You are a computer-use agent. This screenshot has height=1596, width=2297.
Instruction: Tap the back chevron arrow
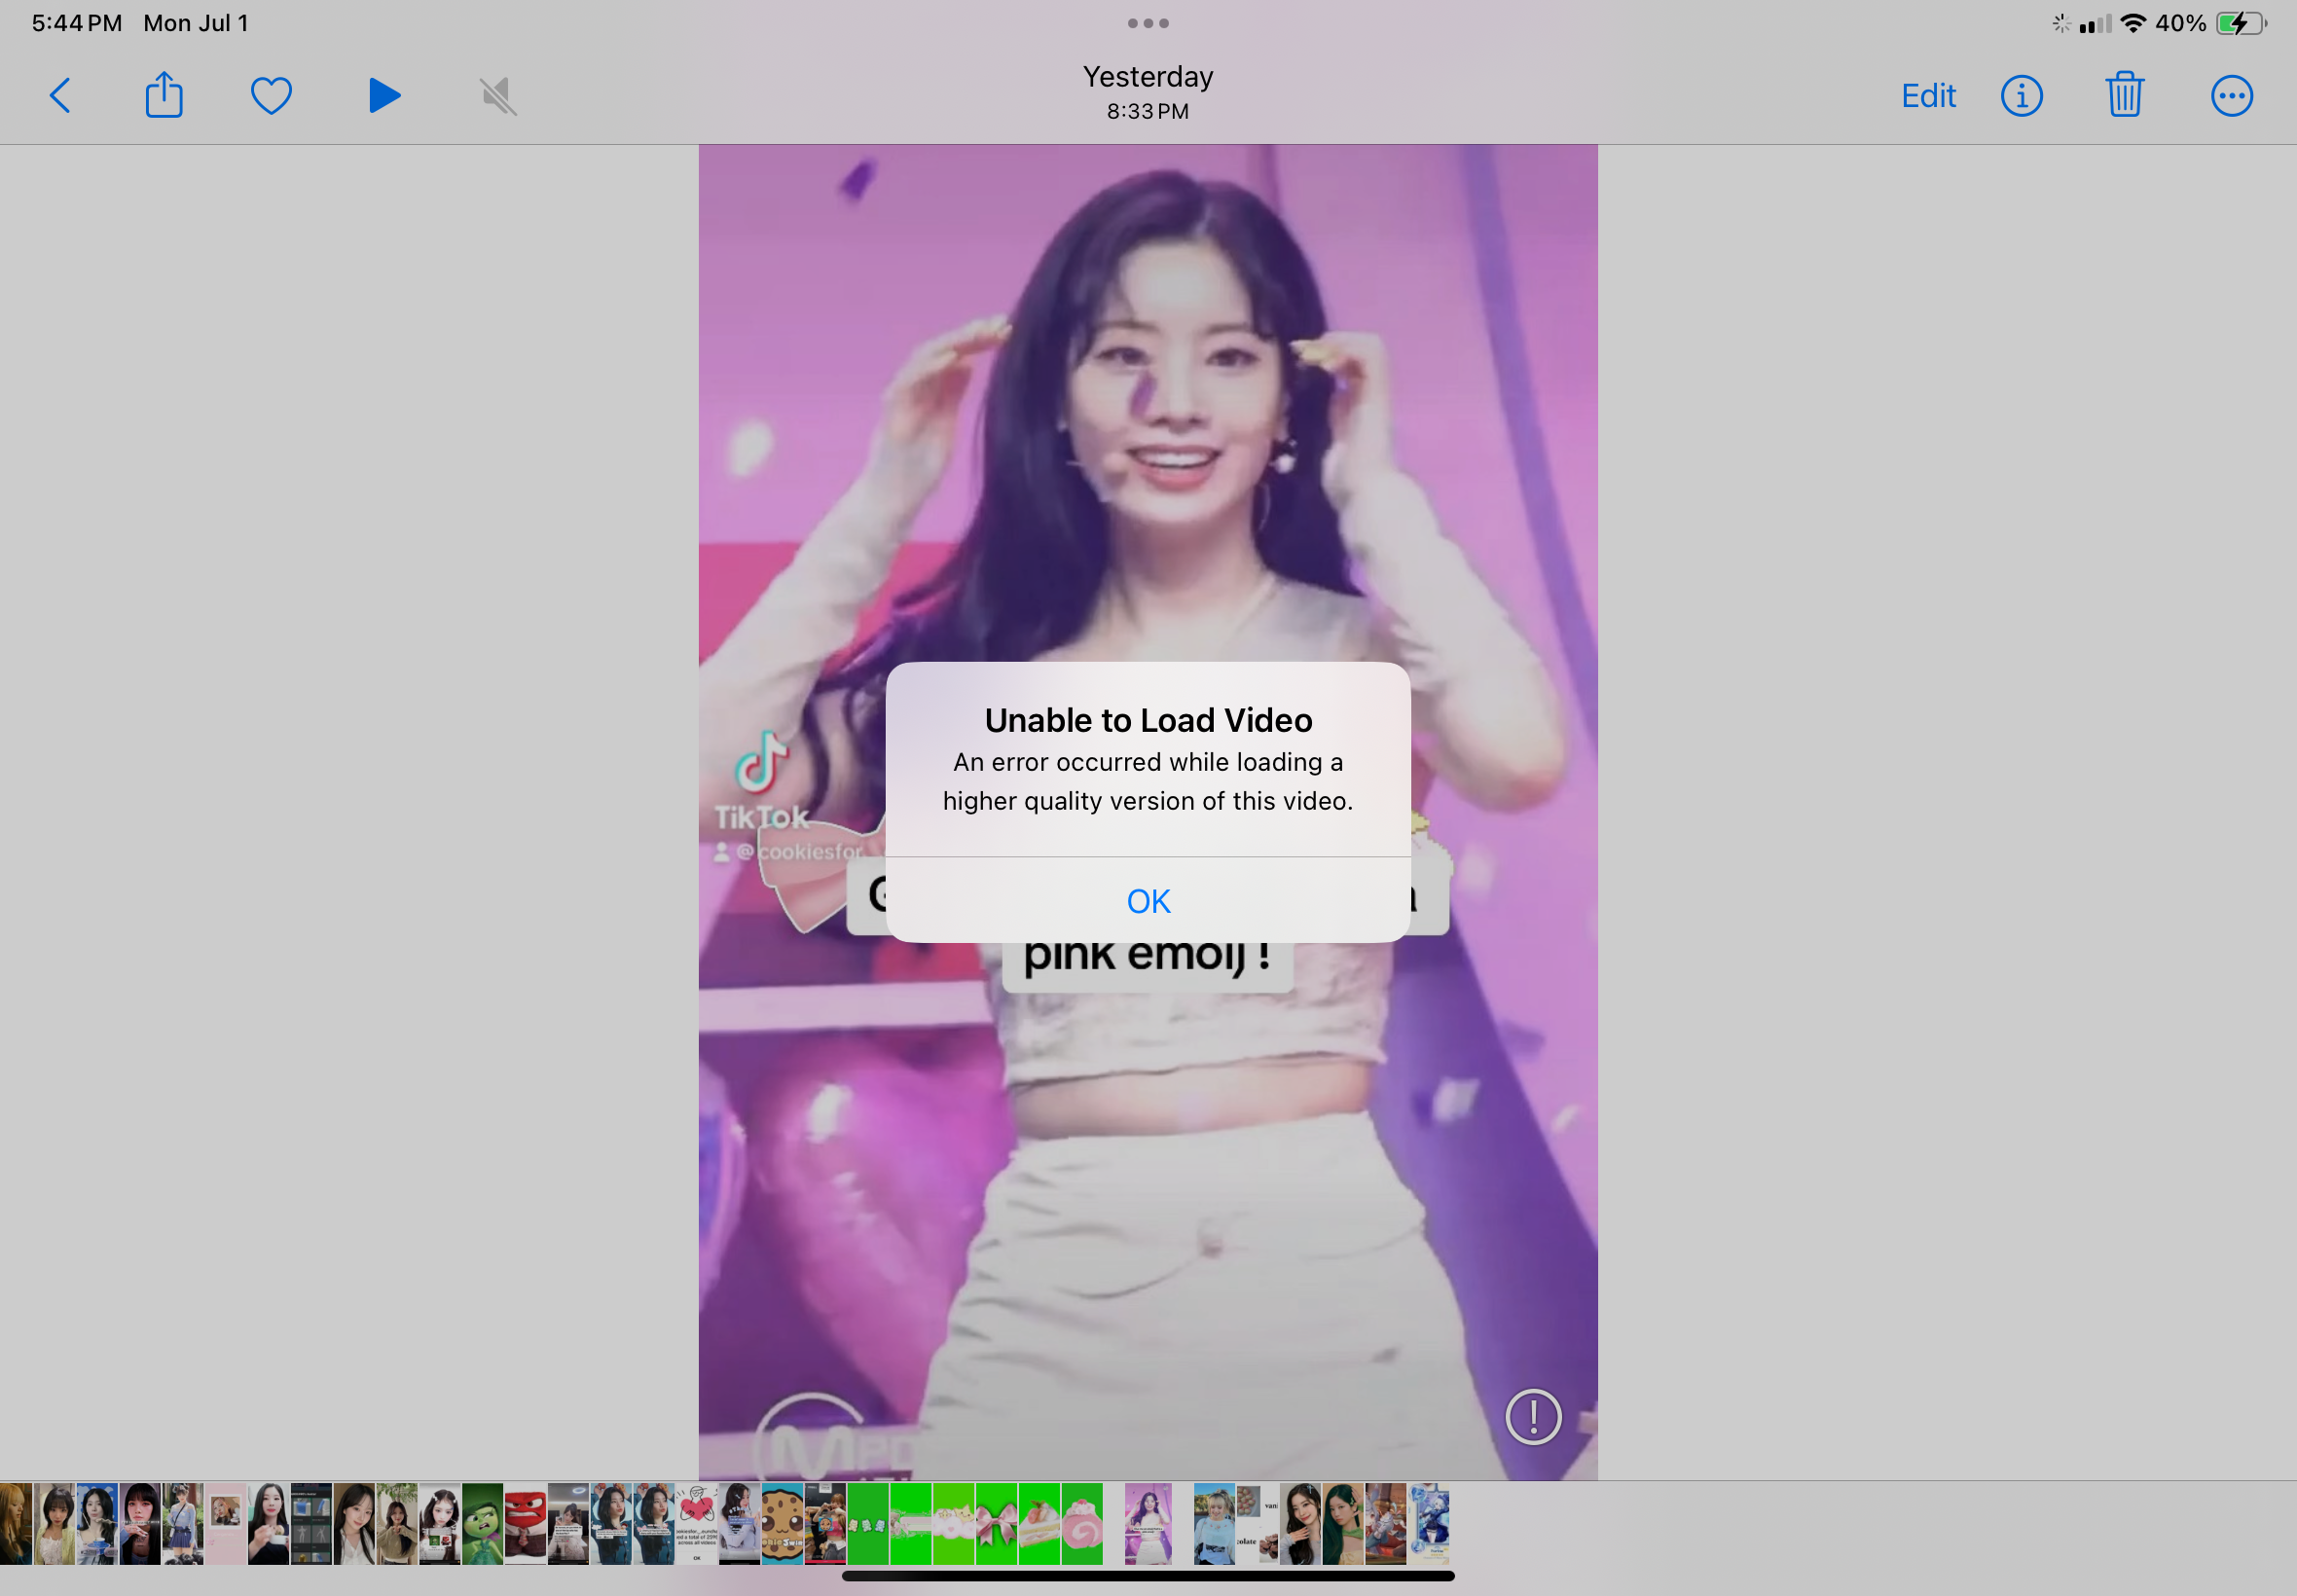pyautogui.click(x=60, y=96)
